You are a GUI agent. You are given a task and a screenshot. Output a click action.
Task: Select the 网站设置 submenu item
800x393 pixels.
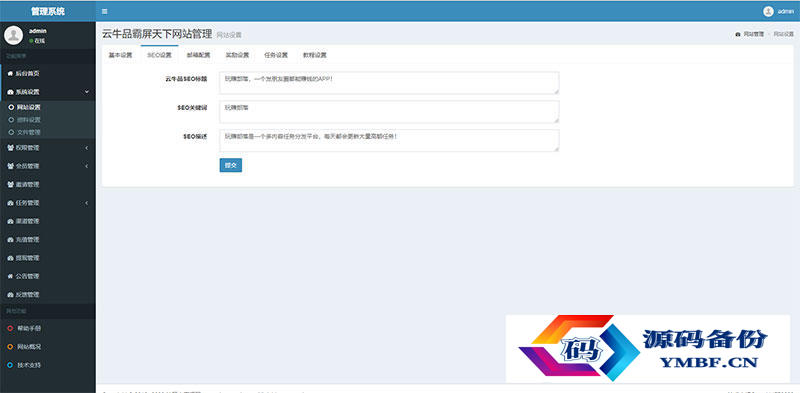(47, 107)
